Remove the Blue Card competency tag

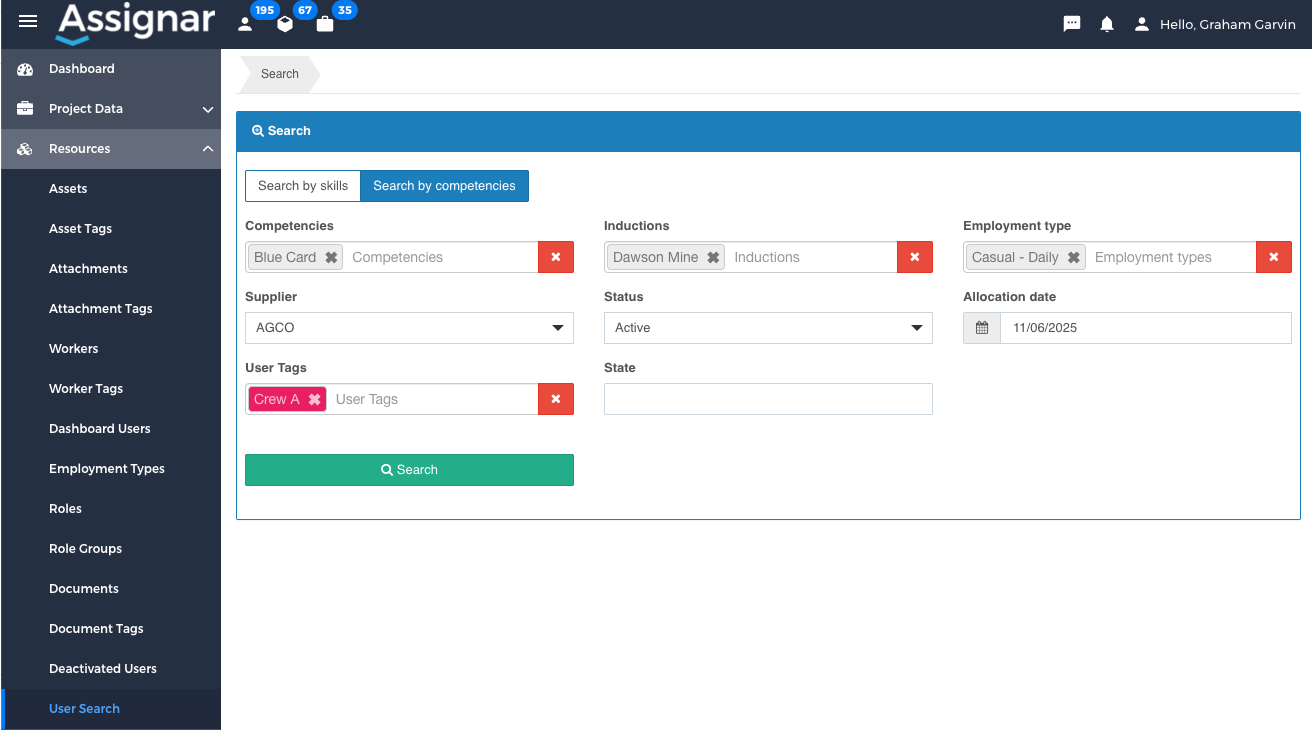331,257
